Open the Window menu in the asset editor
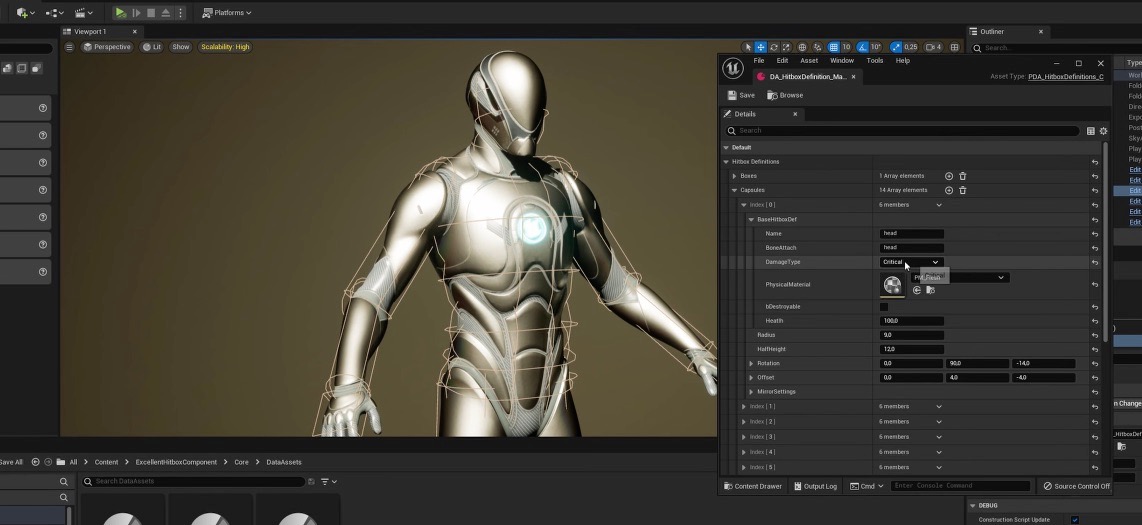This screenshot has width=1142, height=525. pyautogui.click(x=842, y=60)
